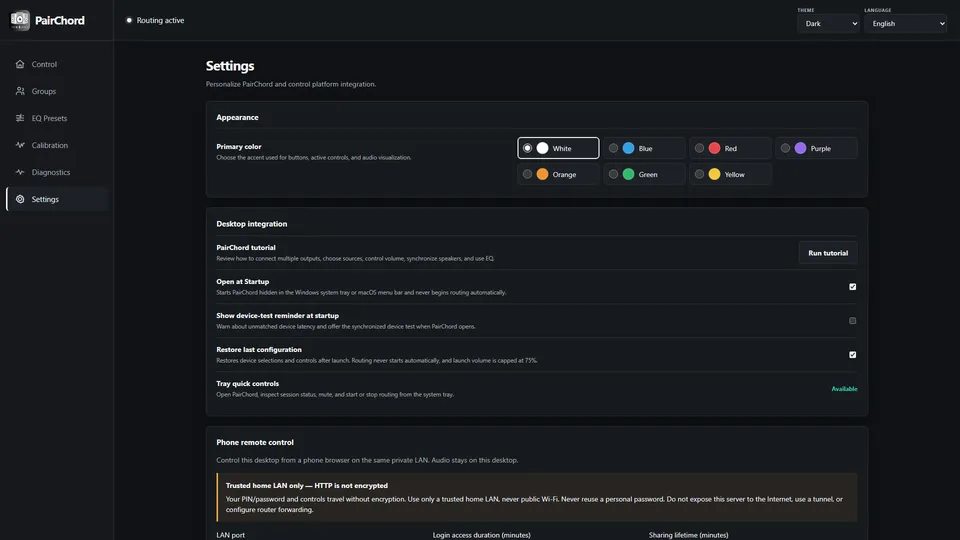Click the EQ Presets sliders icon

point(20,118)
